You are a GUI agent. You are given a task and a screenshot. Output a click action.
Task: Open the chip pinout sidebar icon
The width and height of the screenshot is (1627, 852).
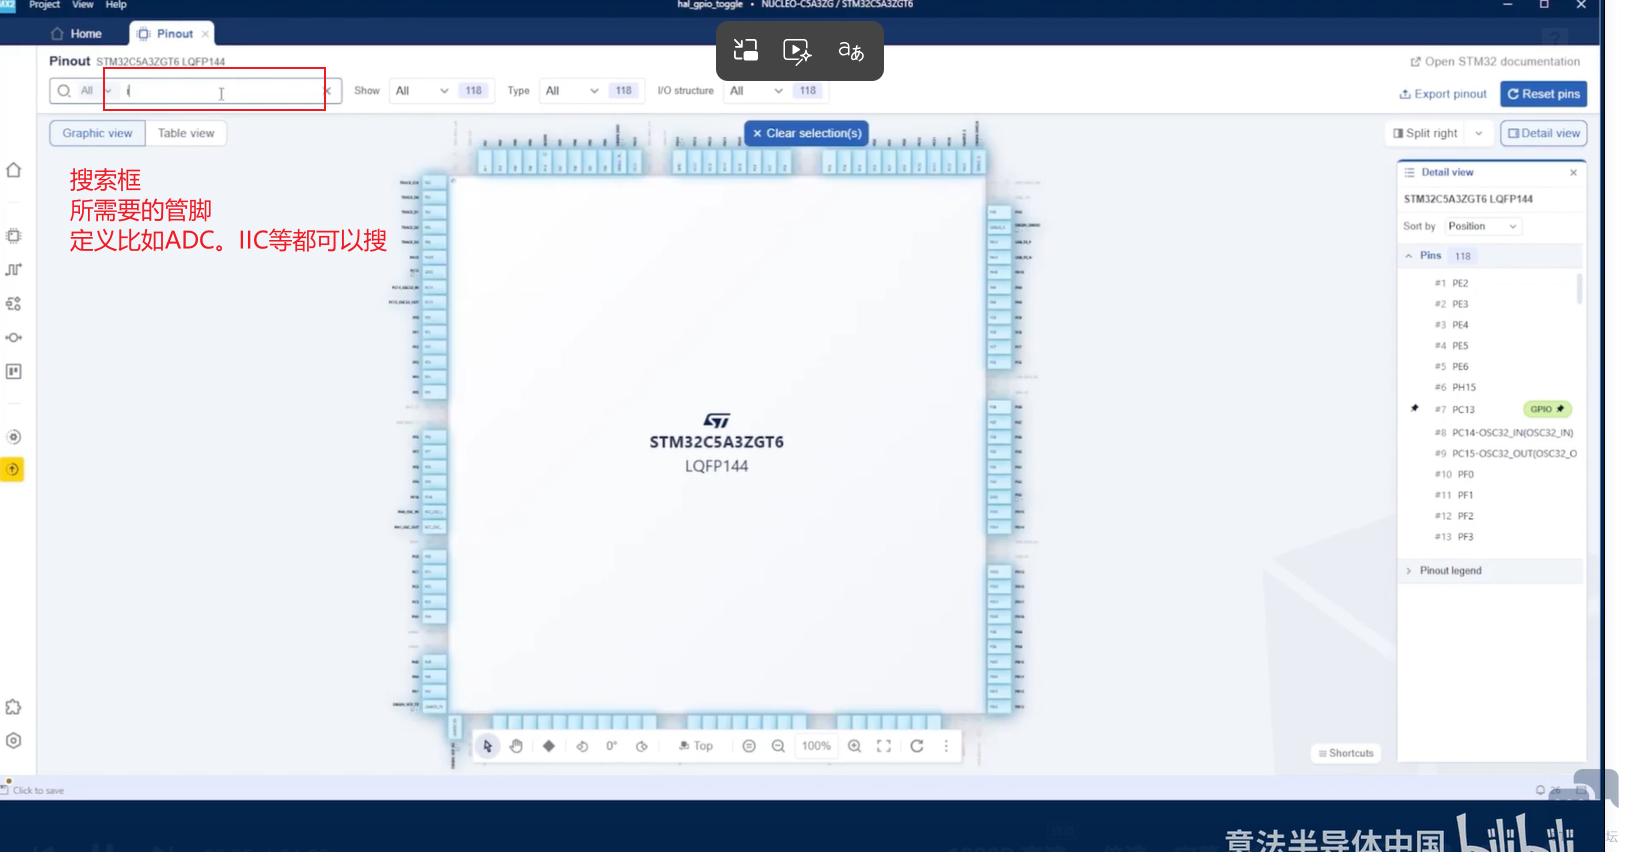[x=14, y=236]
